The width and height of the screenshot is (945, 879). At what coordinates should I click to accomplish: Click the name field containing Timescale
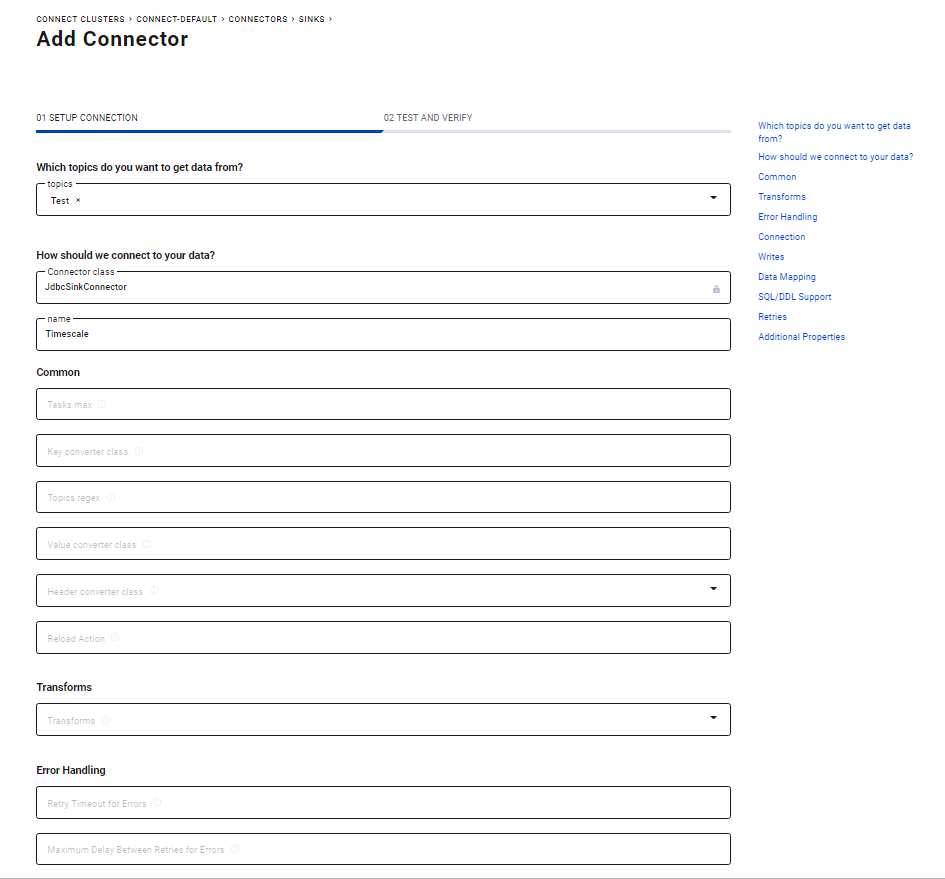(383, 335)
